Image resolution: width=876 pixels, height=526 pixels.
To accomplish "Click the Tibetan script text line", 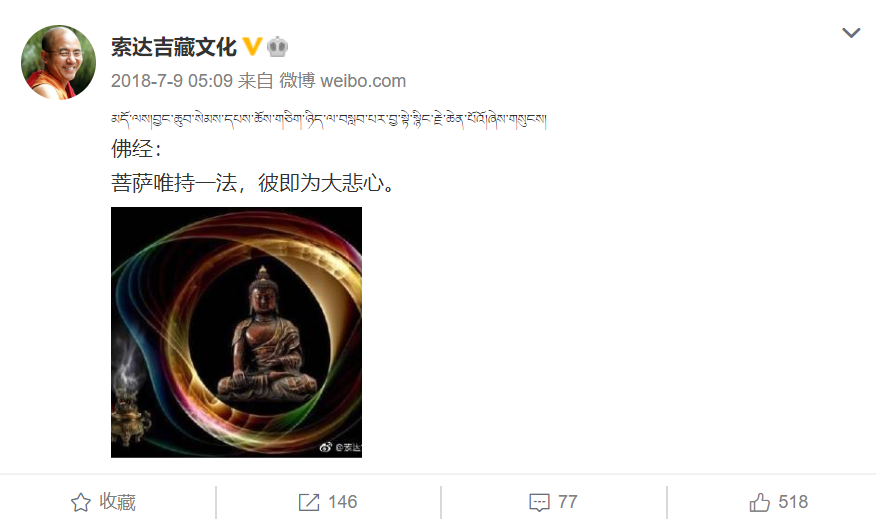I will [328, 119].
